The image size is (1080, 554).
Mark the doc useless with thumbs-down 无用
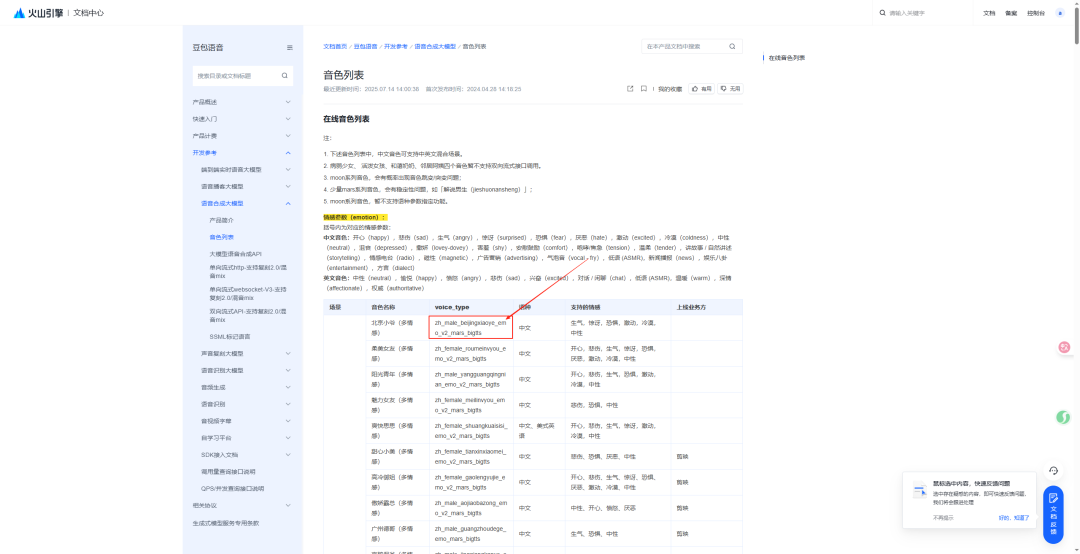point(730,89)
